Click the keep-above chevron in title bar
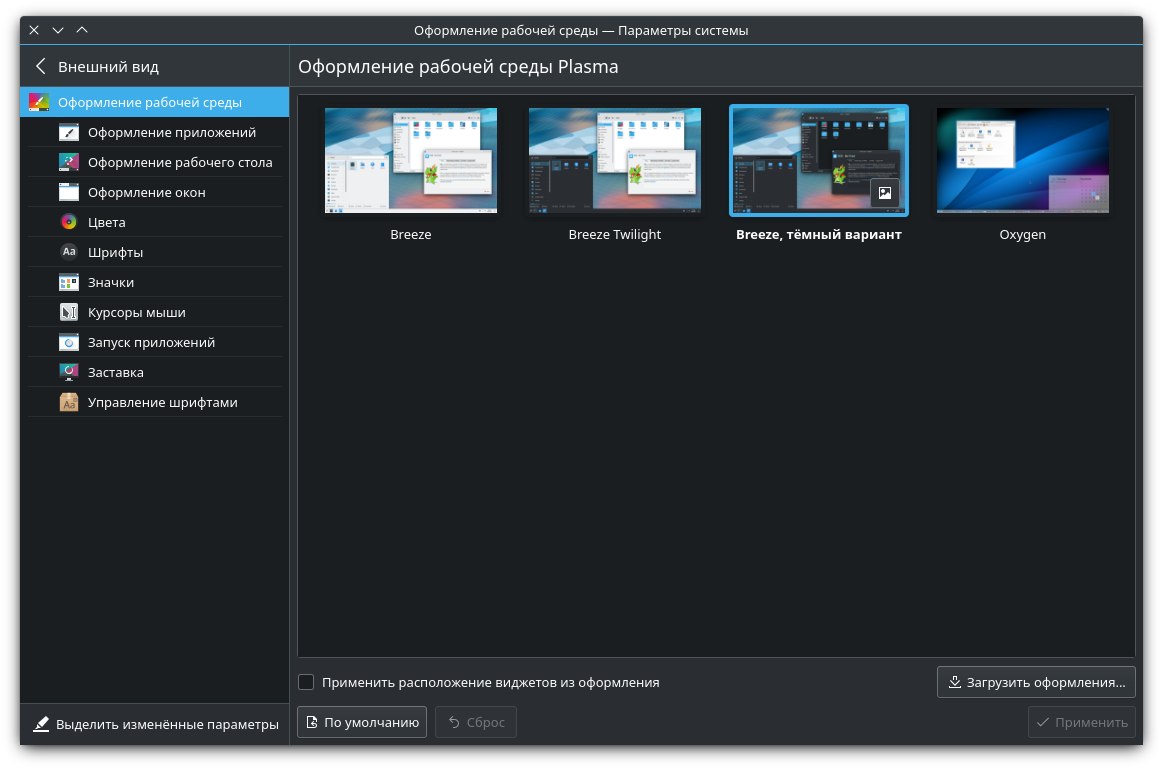 pos(82,30)
